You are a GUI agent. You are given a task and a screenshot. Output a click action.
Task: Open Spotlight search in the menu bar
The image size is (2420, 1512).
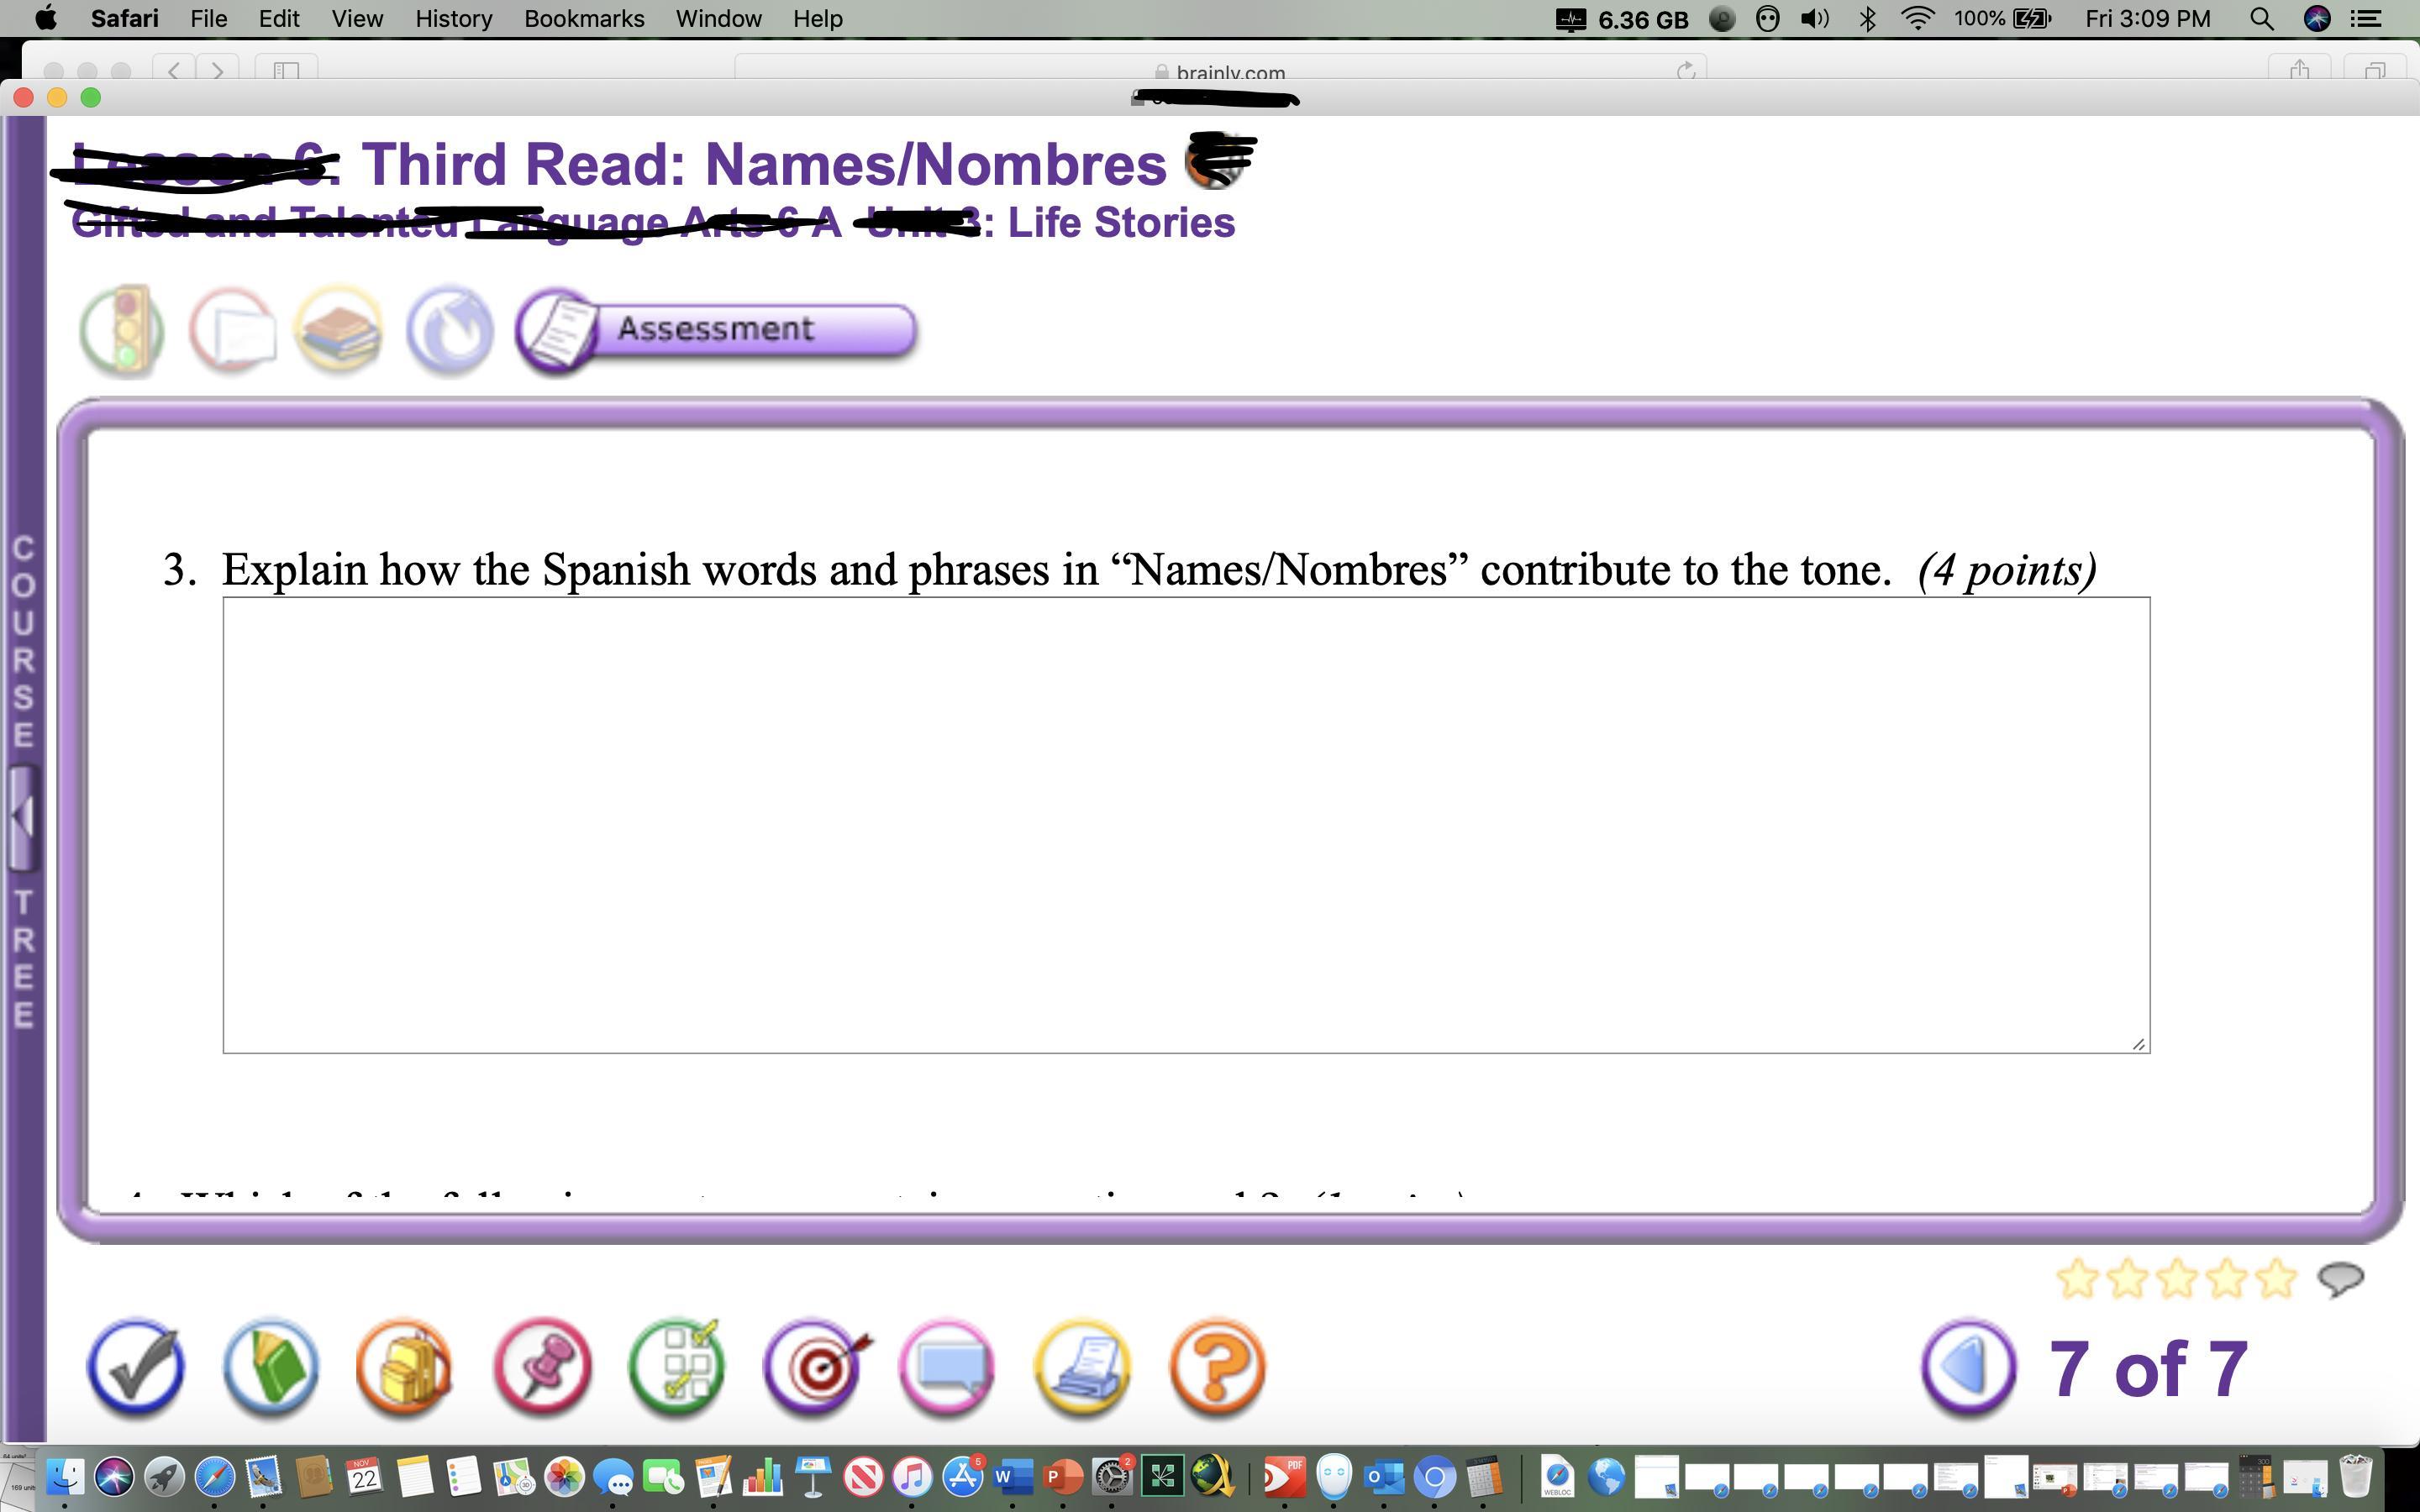(2261, 19)
